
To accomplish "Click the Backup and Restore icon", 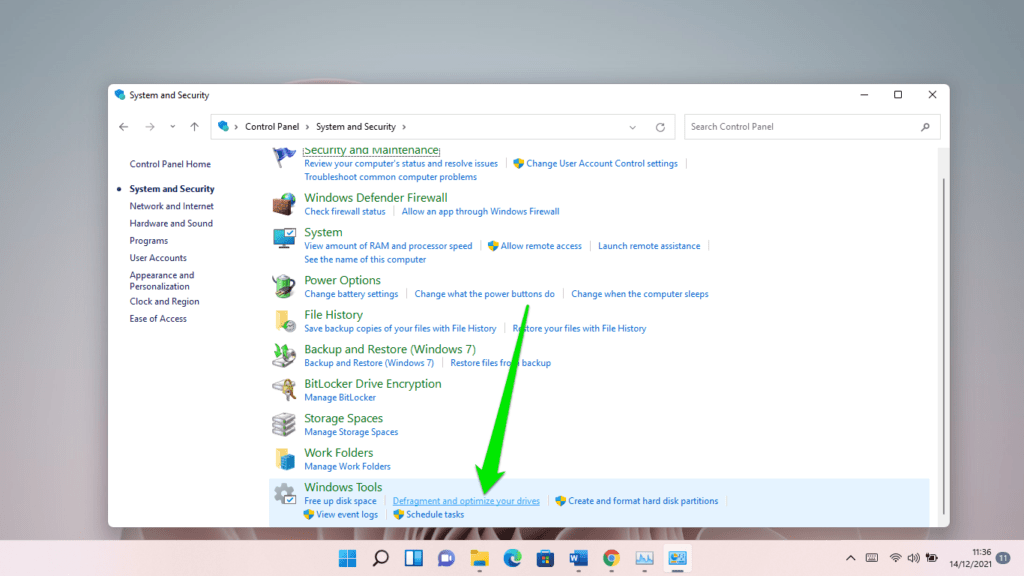I will [283, 355].
